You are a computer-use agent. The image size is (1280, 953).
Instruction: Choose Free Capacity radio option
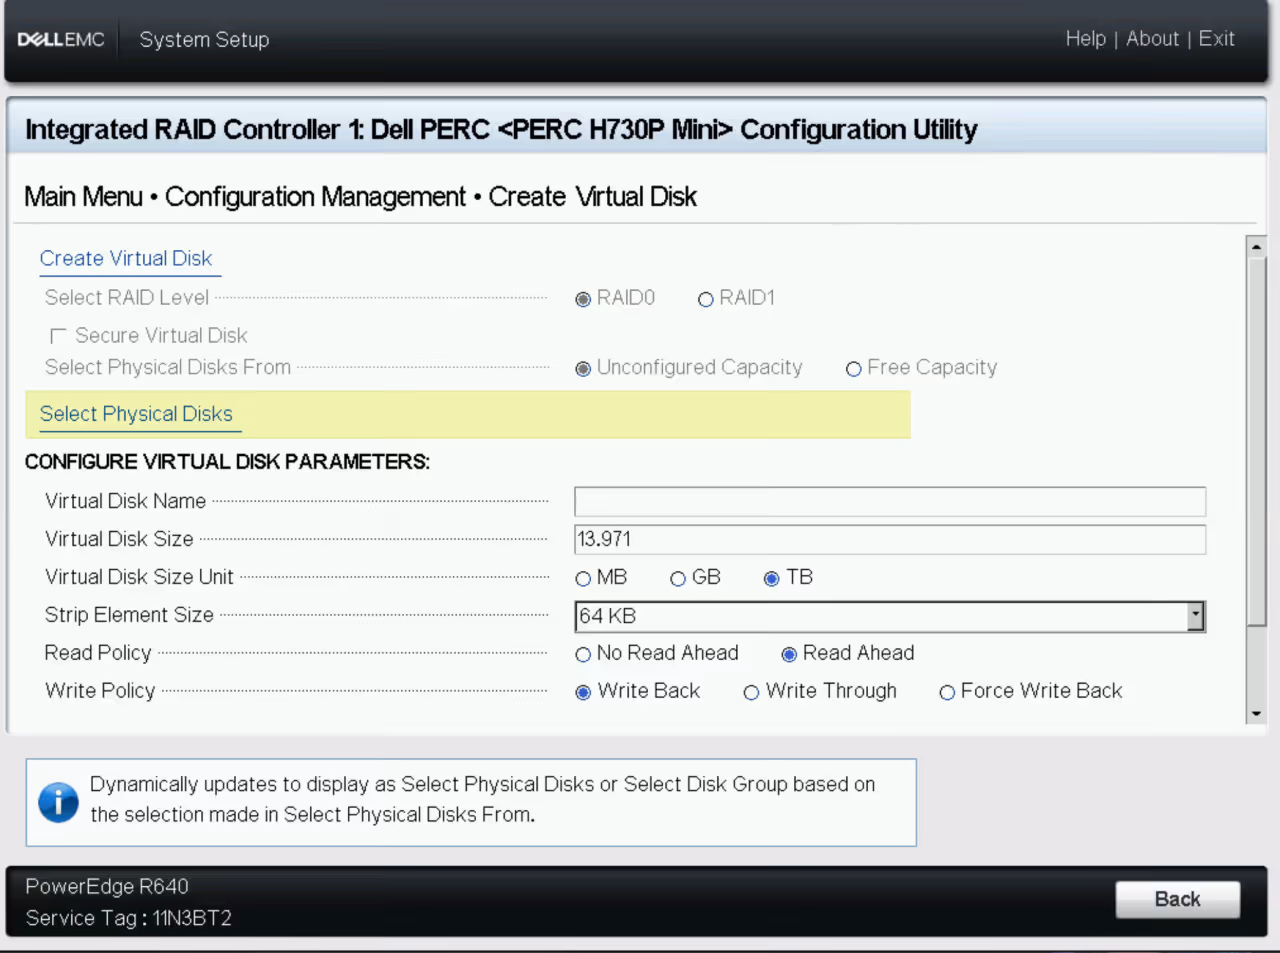[x=853, y=369]
